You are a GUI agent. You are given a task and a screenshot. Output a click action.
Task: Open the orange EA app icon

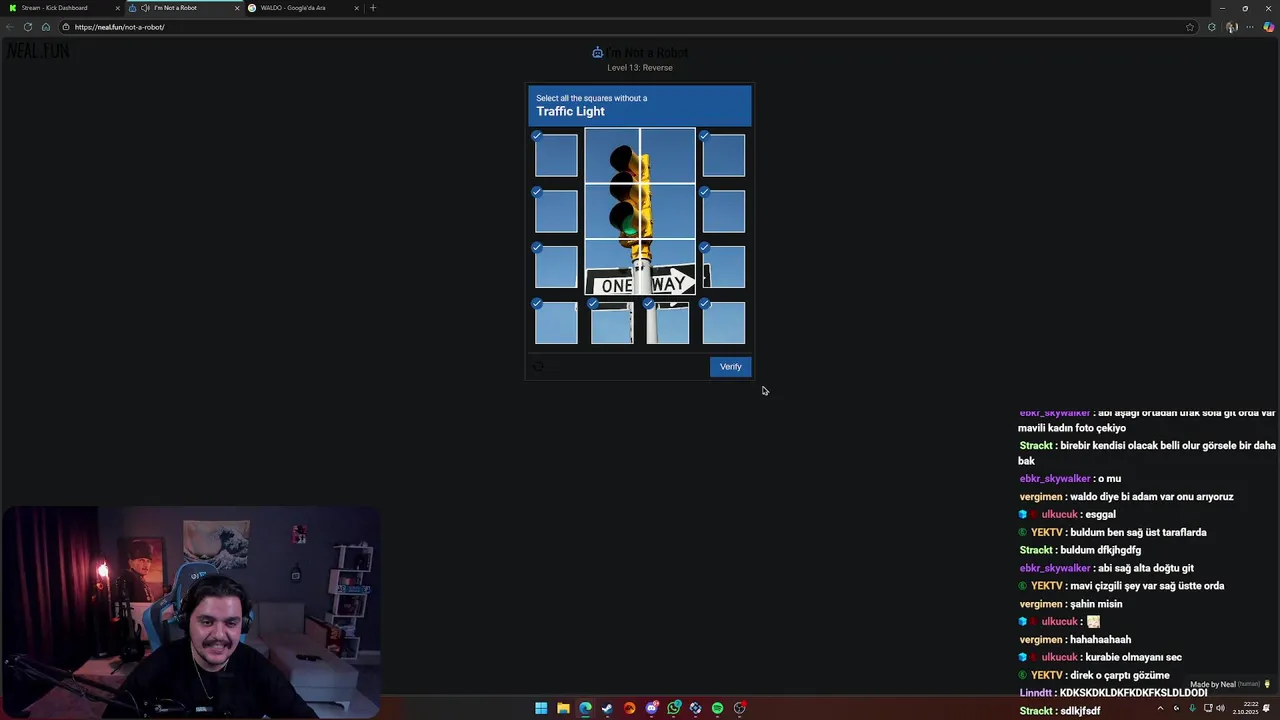(629, 708)
